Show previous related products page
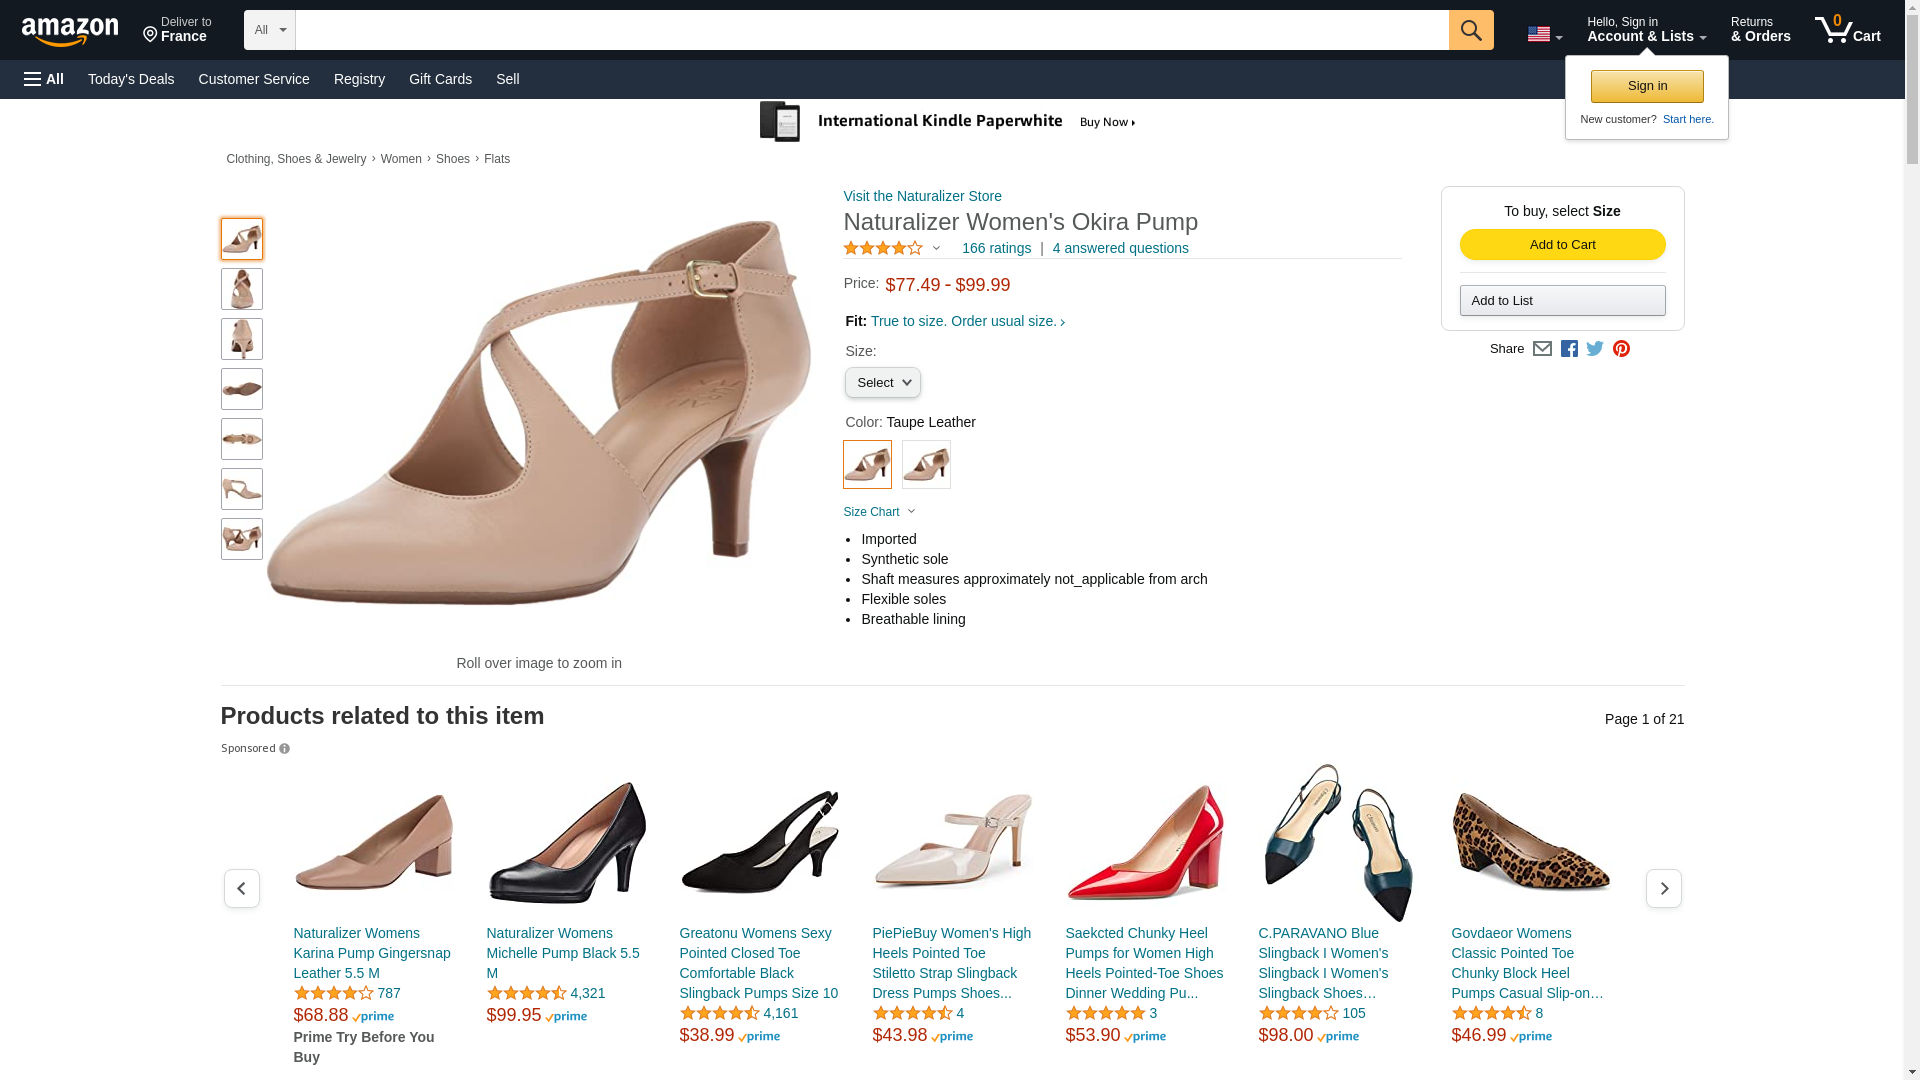 242,888
